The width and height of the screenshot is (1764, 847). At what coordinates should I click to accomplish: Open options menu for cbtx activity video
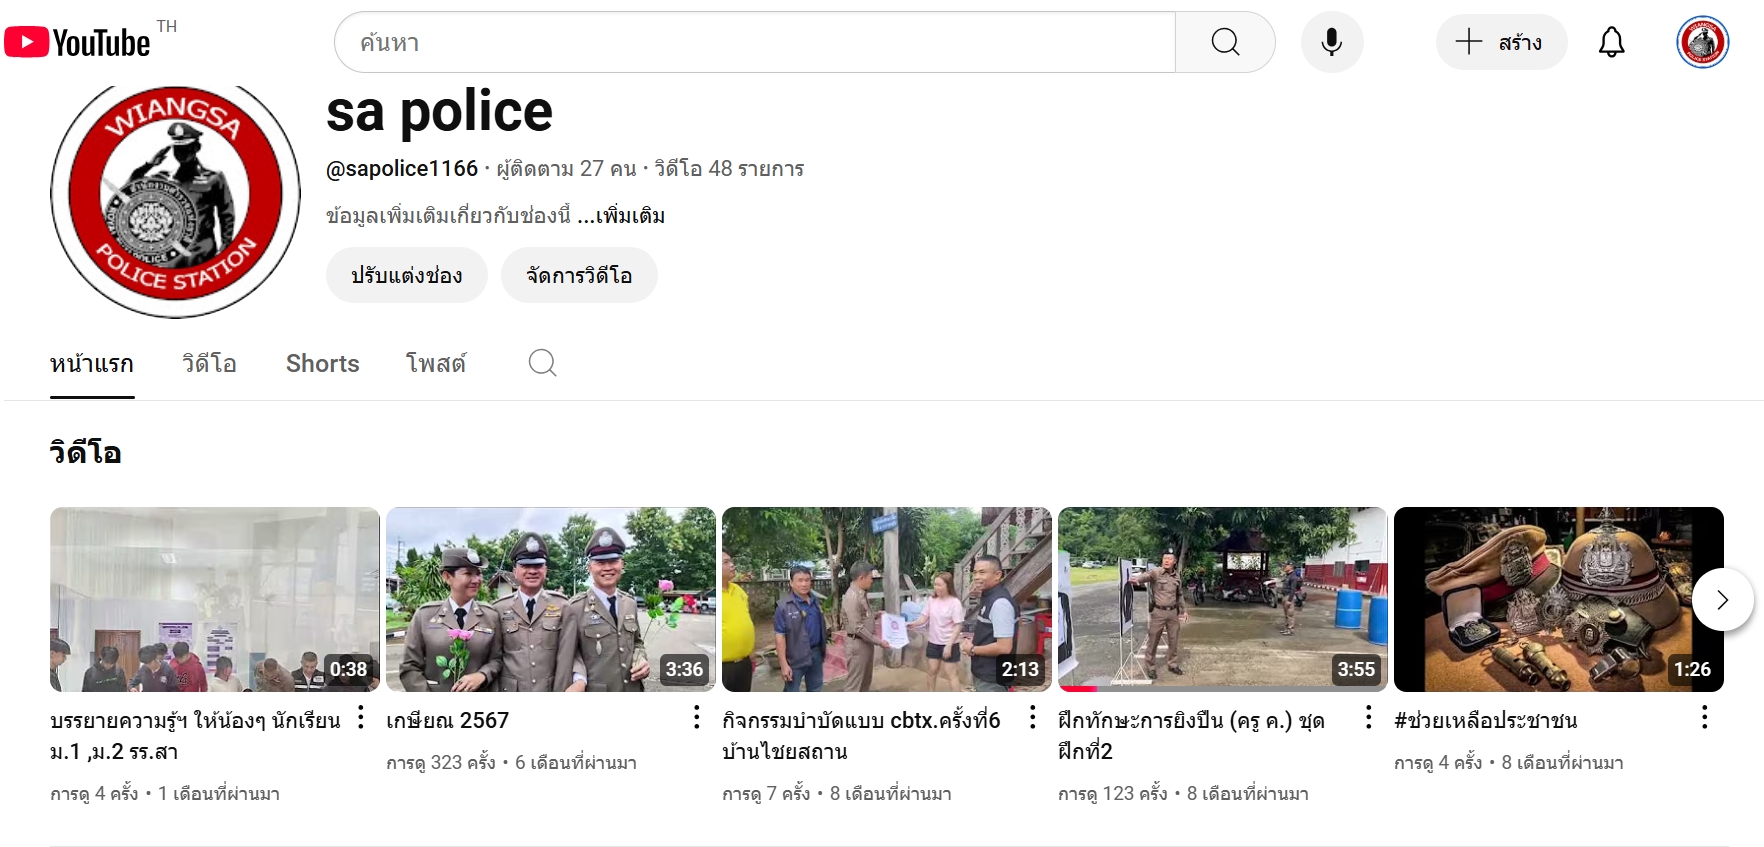pos(1032,717)
